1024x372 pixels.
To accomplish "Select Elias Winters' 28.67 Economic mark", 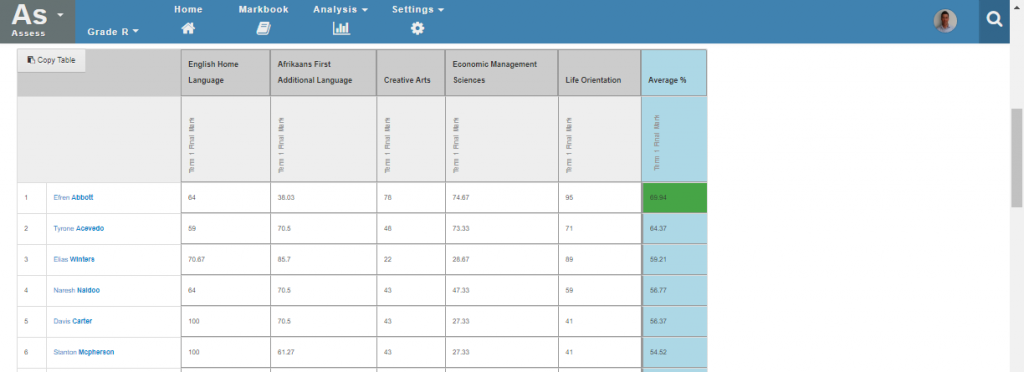I will 502,259.
